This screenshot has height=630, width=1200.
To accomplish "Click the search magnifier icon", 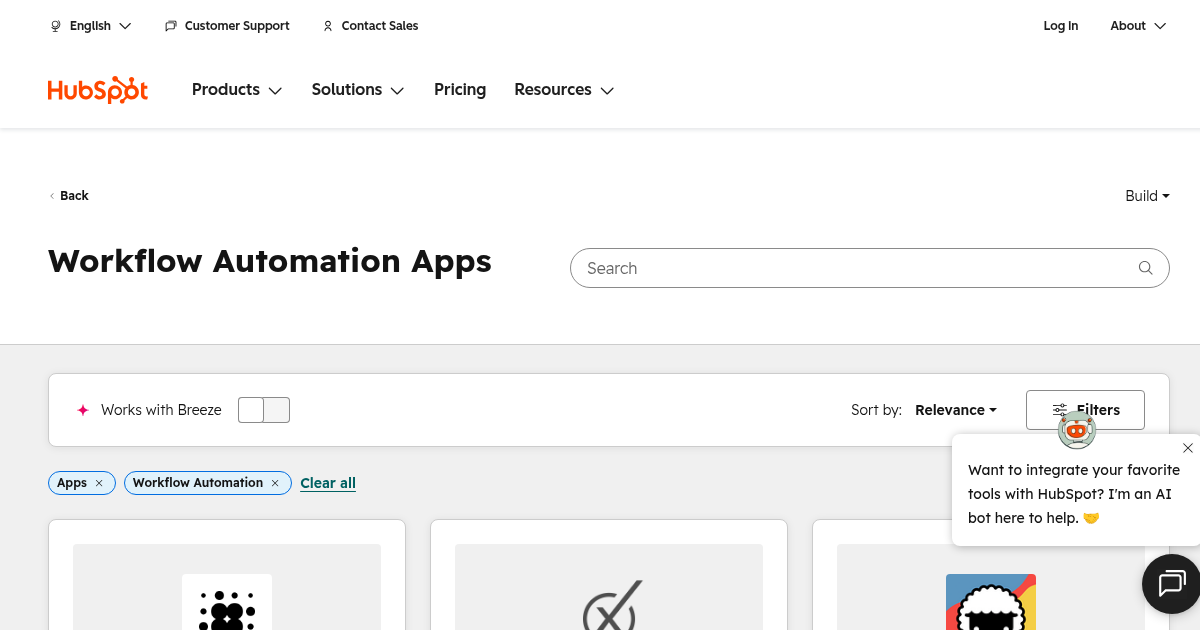I will coord(1146,268).
